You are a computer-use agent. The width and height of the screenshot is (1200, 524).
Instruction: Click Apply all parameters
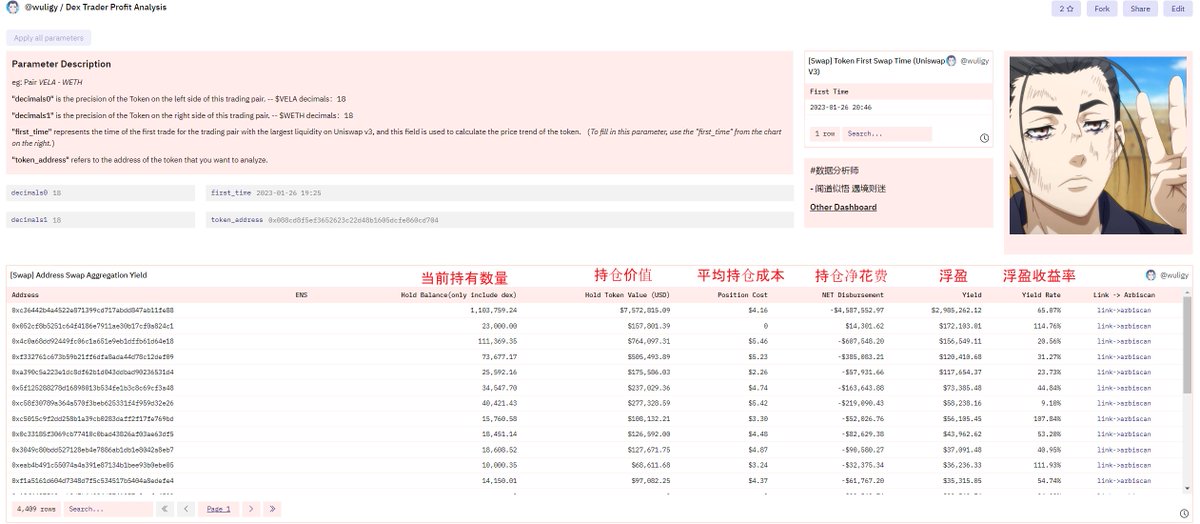click(x=49, y=38)
